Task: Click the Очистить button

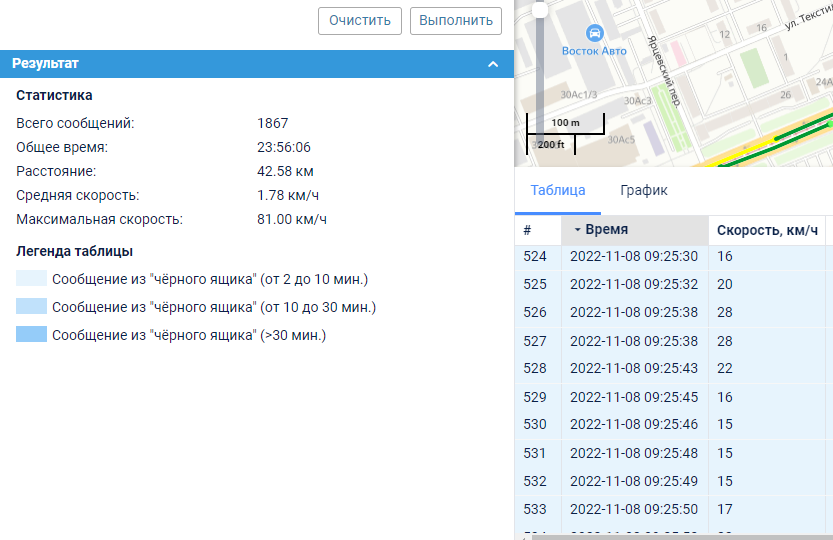Action: tap(360, 20)
